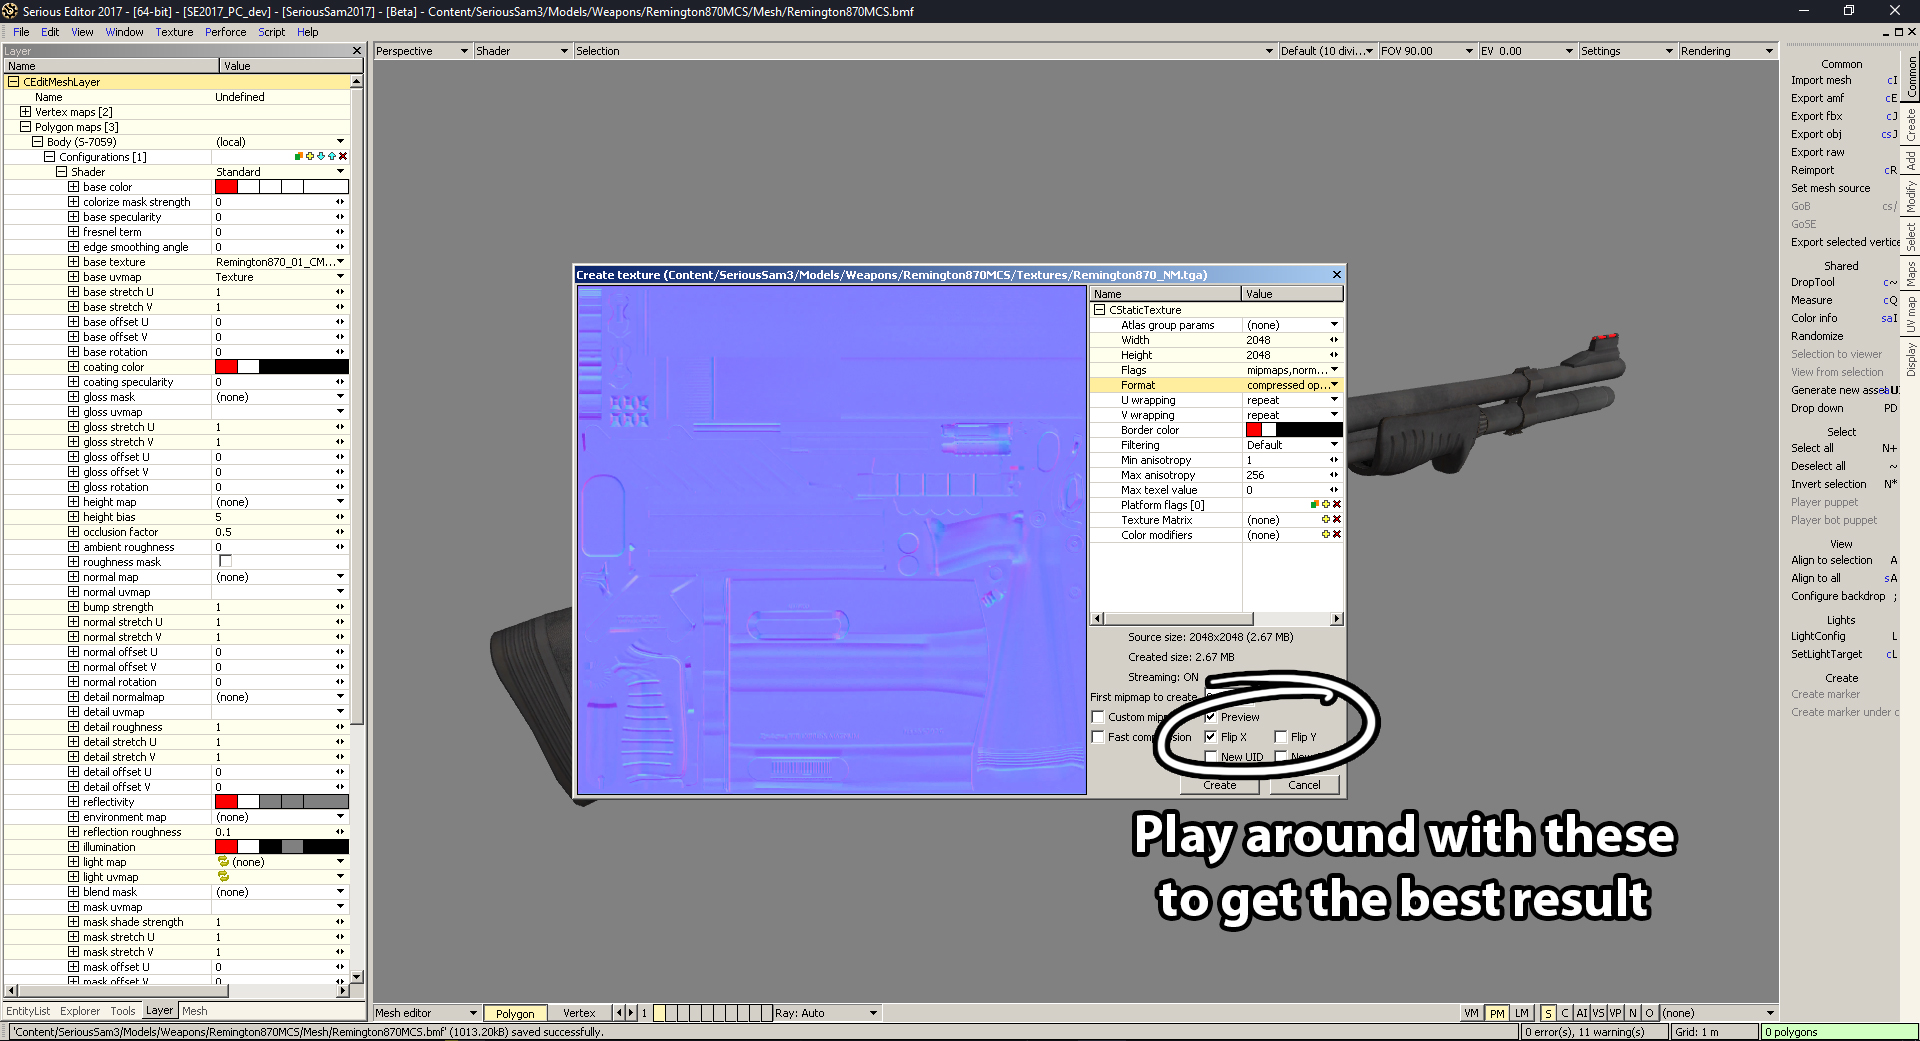Toggle the S button in bottom toolbar
Viewport: 1920px width, 1041px height.
click(x=1548, y=1013)
